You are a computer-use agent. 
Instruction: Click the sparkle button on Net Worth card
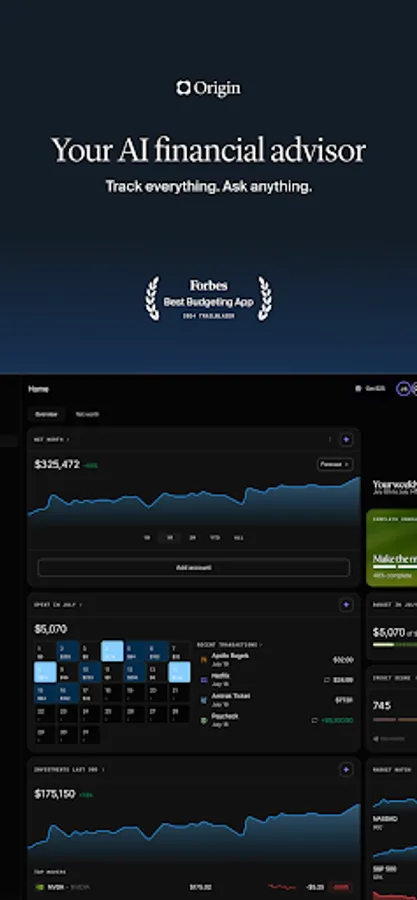point(346,440)
